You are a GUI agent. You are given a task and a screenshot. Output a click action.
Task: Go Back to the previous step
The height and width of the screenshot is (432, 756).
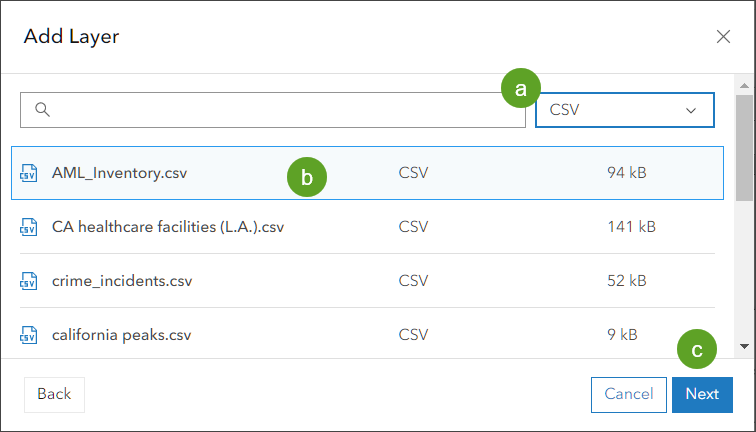pos(53,394)
